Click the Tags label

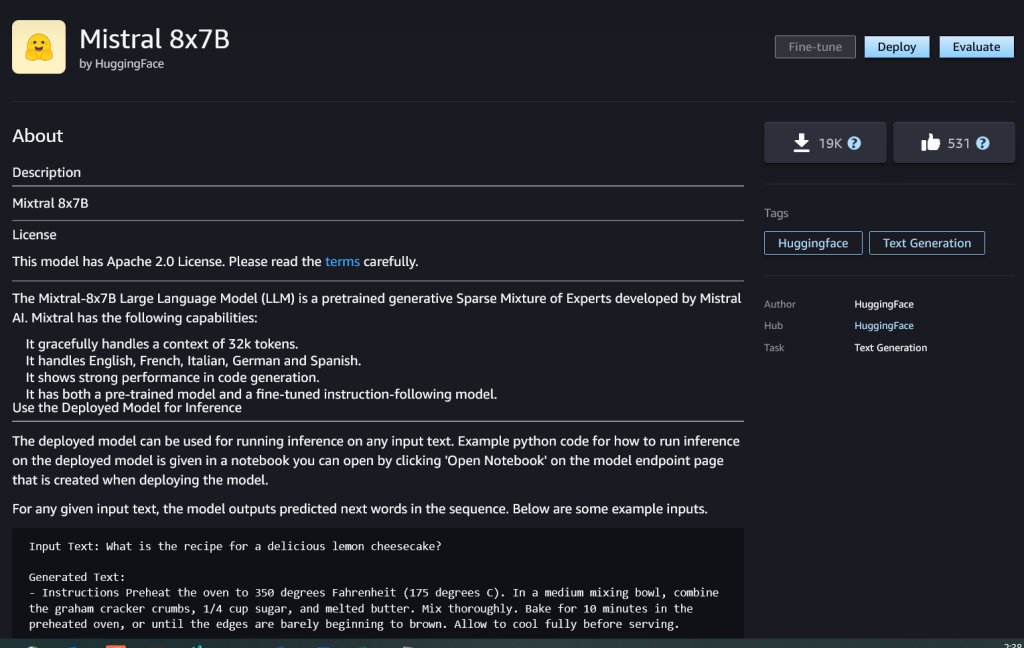coord(776,213)
